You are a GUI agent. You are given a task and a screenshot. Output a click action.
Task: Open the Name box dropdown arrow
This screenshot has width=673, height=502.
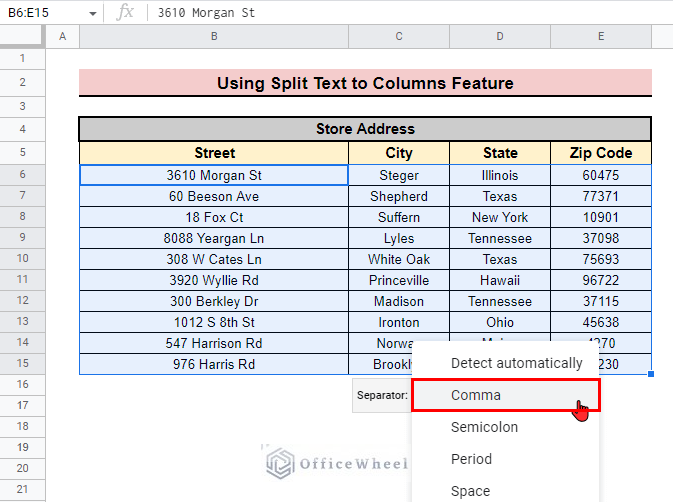click(93, 13)
